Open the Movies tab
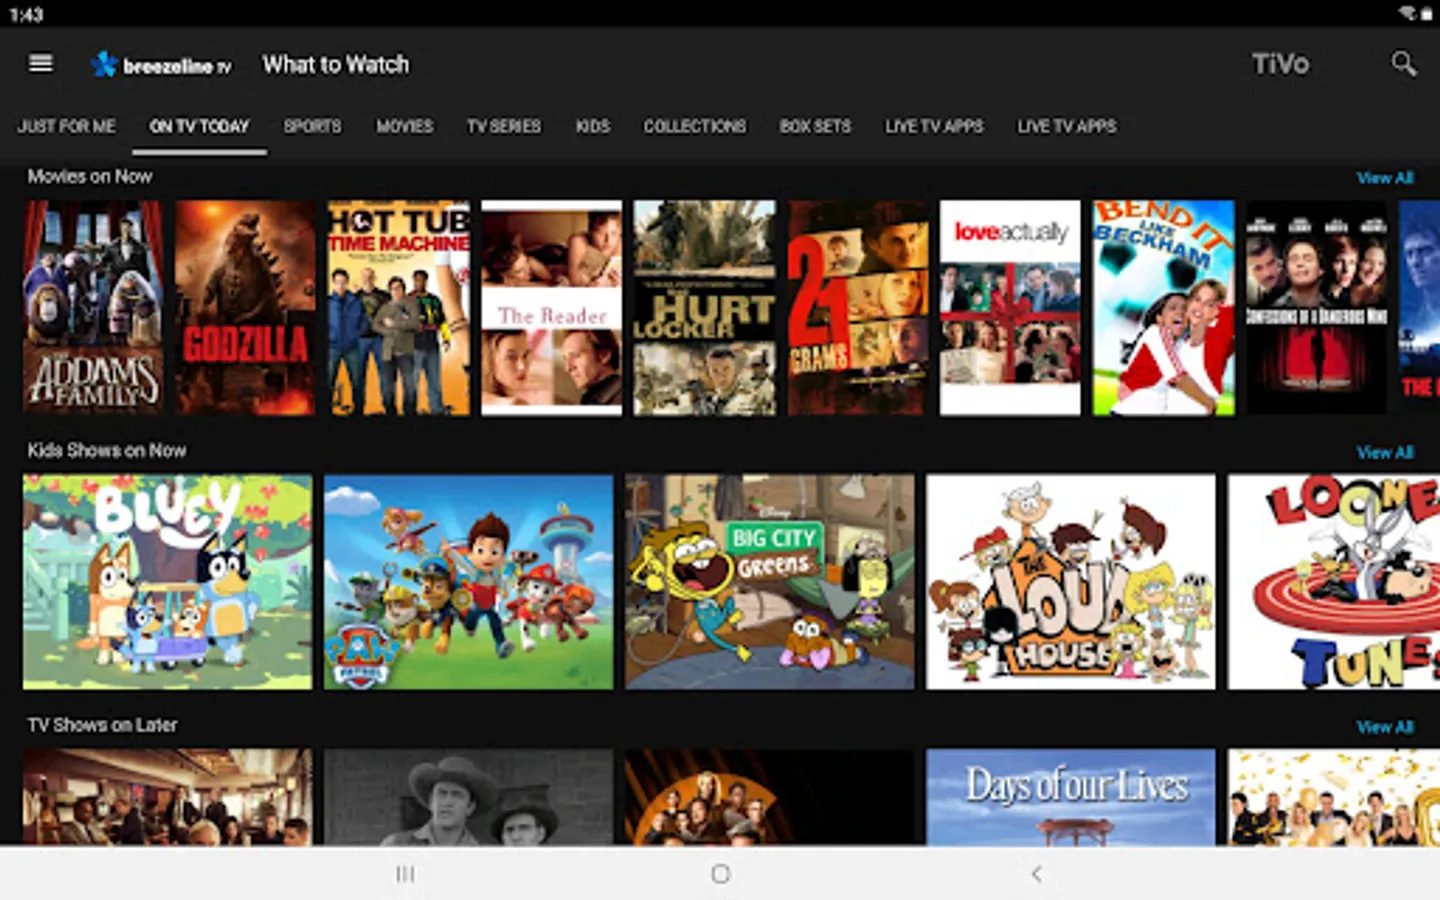Image resolution: width=1440 pixels, height=900 pixels. coord(404,126)
